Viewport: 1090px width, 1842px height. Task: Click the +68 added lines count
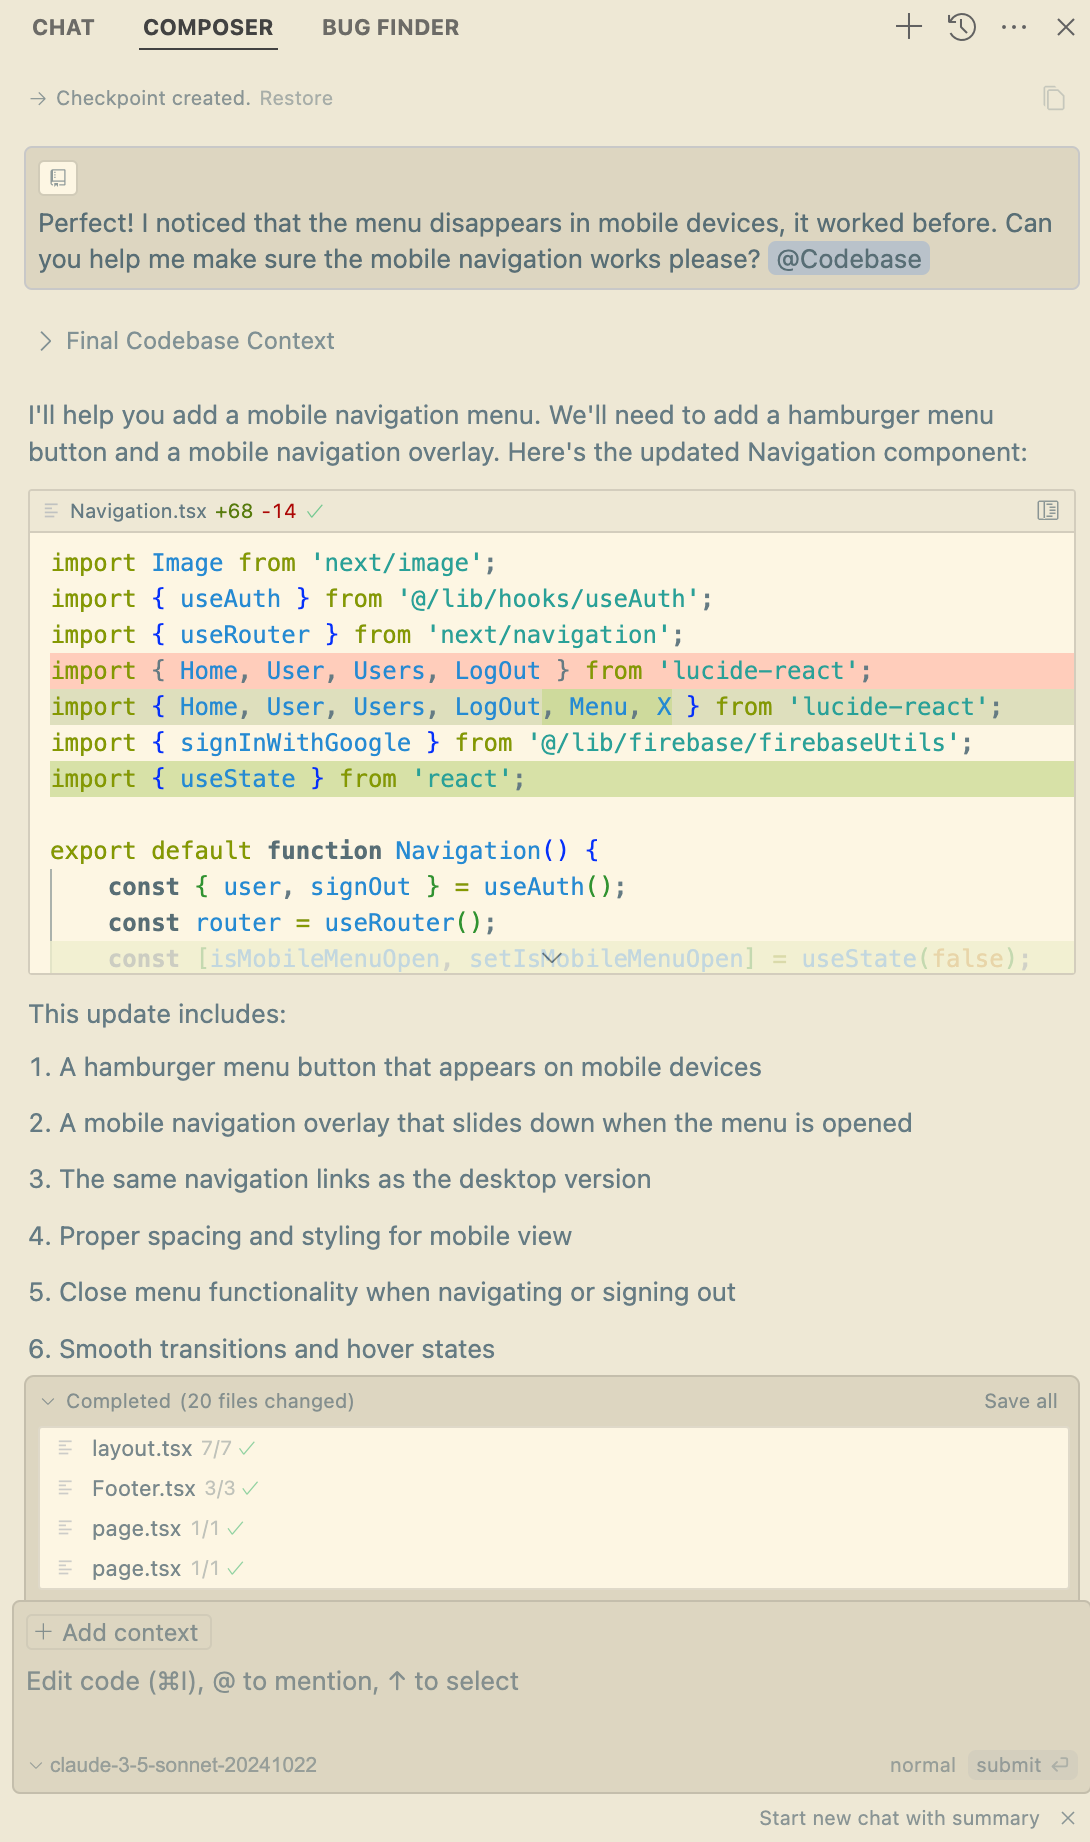(234, 511)
